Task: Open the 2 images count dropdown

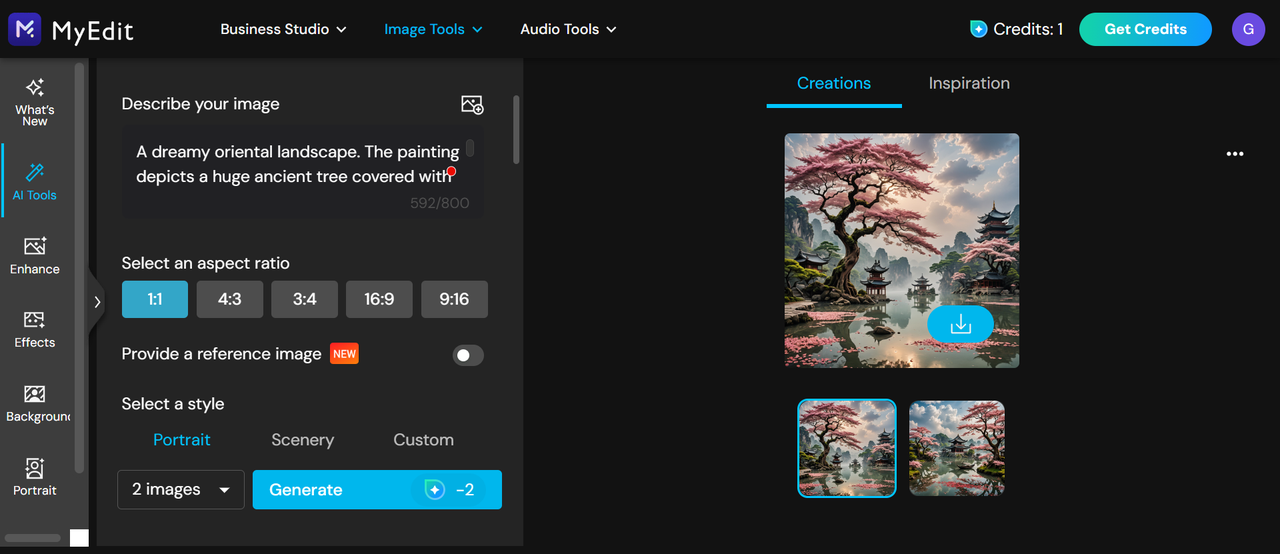Action: 181,490
